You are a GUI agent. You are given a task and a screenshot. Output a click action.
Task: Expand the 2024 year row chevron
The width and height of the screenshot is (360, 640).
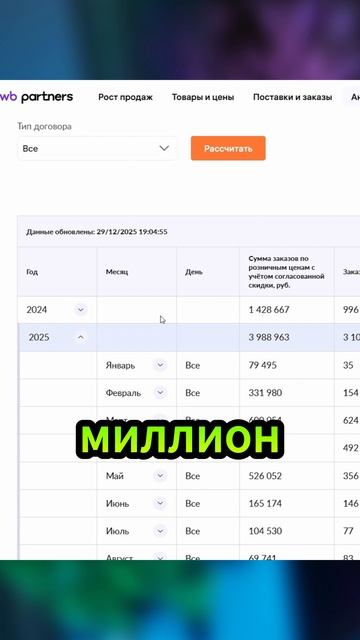[x=81, y=310]
